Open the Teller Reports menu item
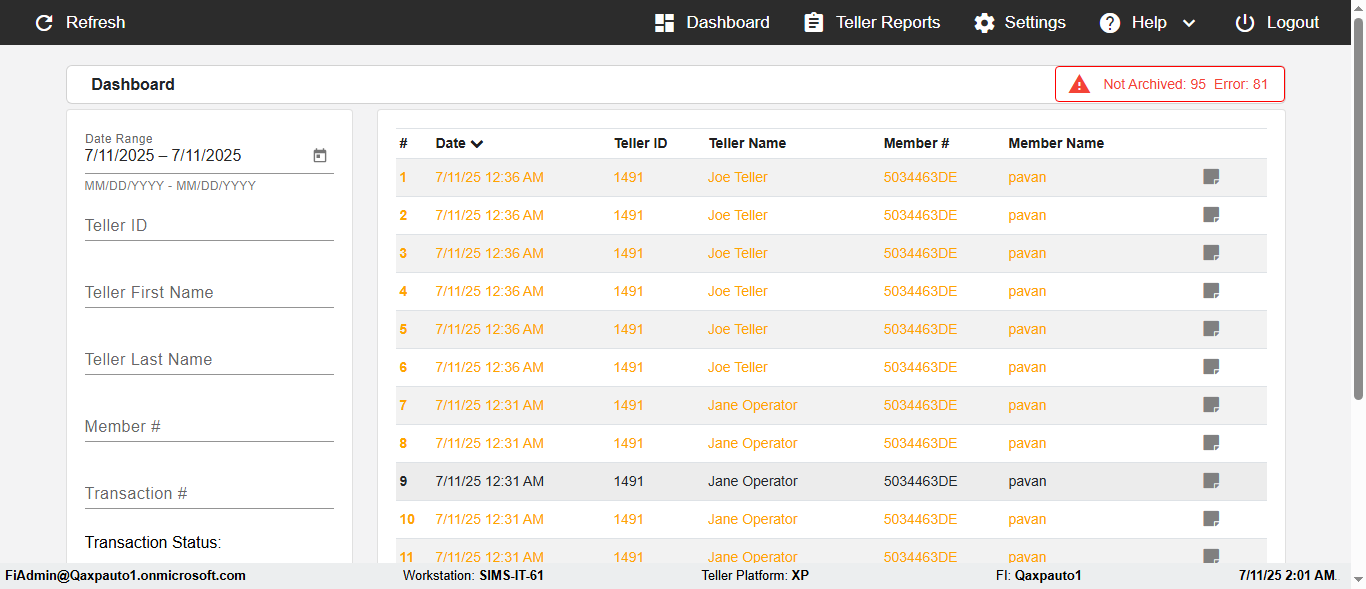Screen dimensions: 1366x589 tap(873, 23)
